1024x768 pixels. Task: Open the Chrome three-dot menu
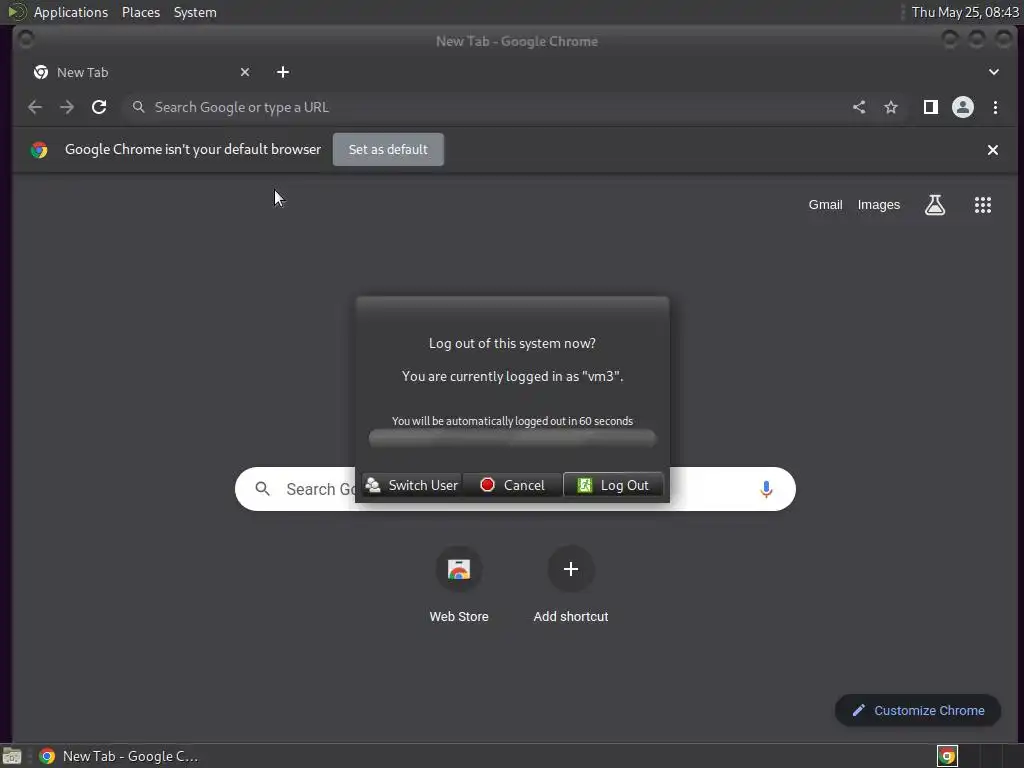tap(995, 107)
